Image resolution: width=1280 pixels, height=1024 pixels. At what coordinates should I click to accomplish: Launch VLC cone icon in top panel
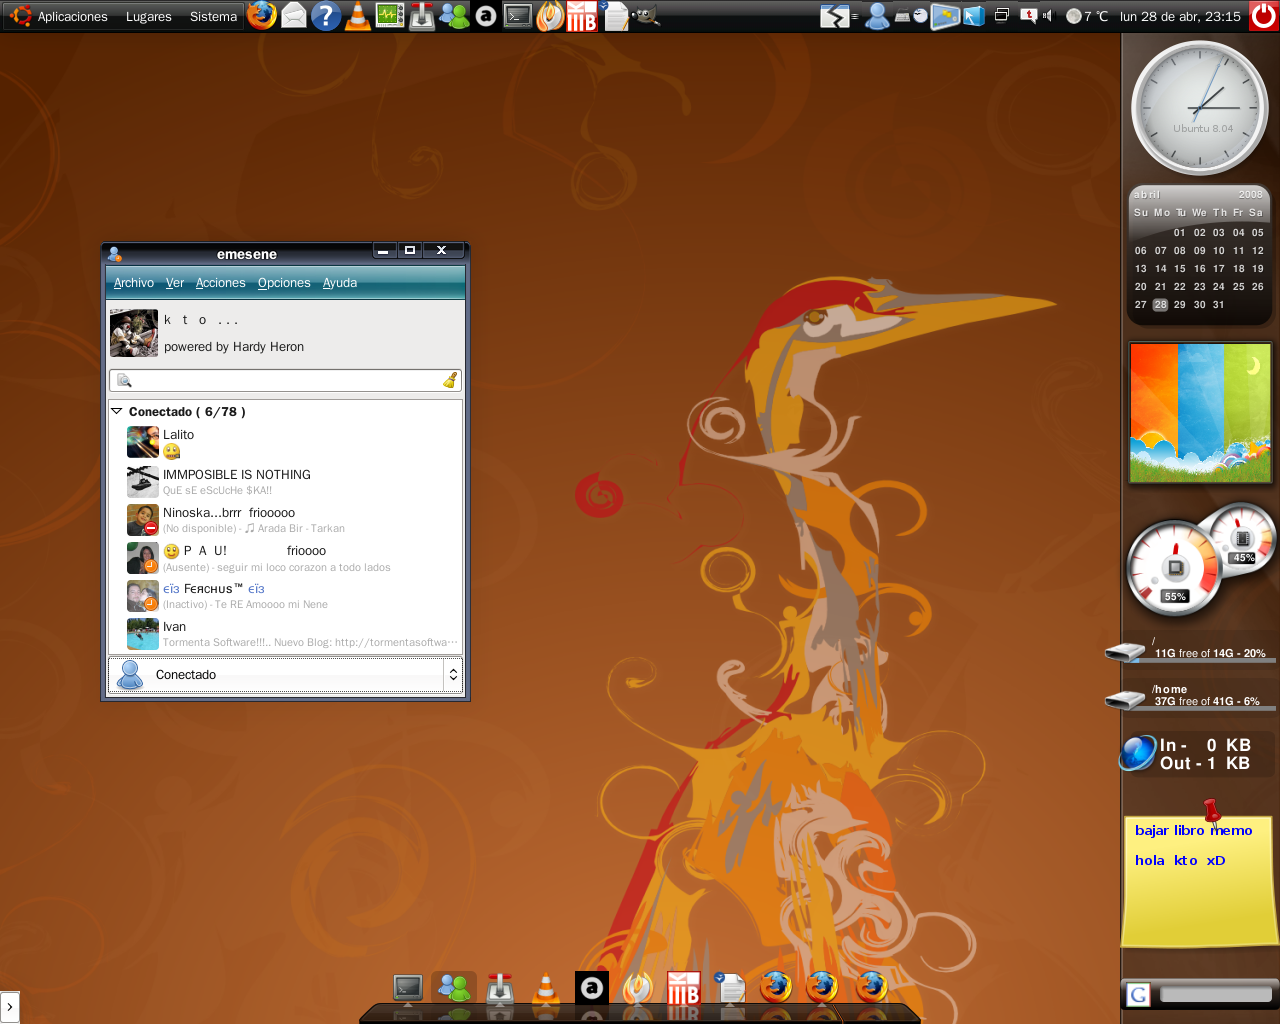tap(357, 16)
